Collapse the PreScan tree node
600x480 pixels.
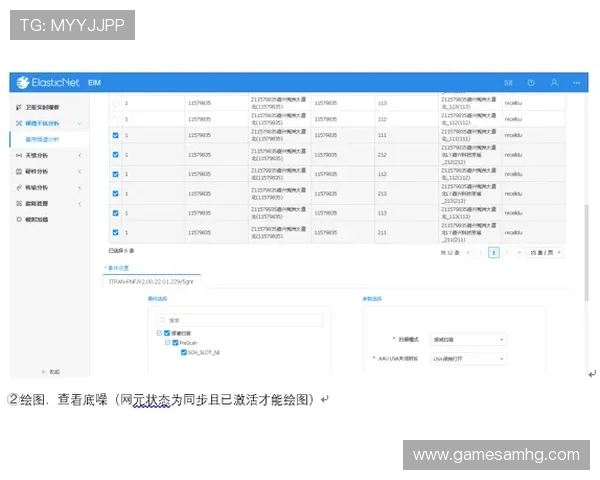click(x=167, y=343)
